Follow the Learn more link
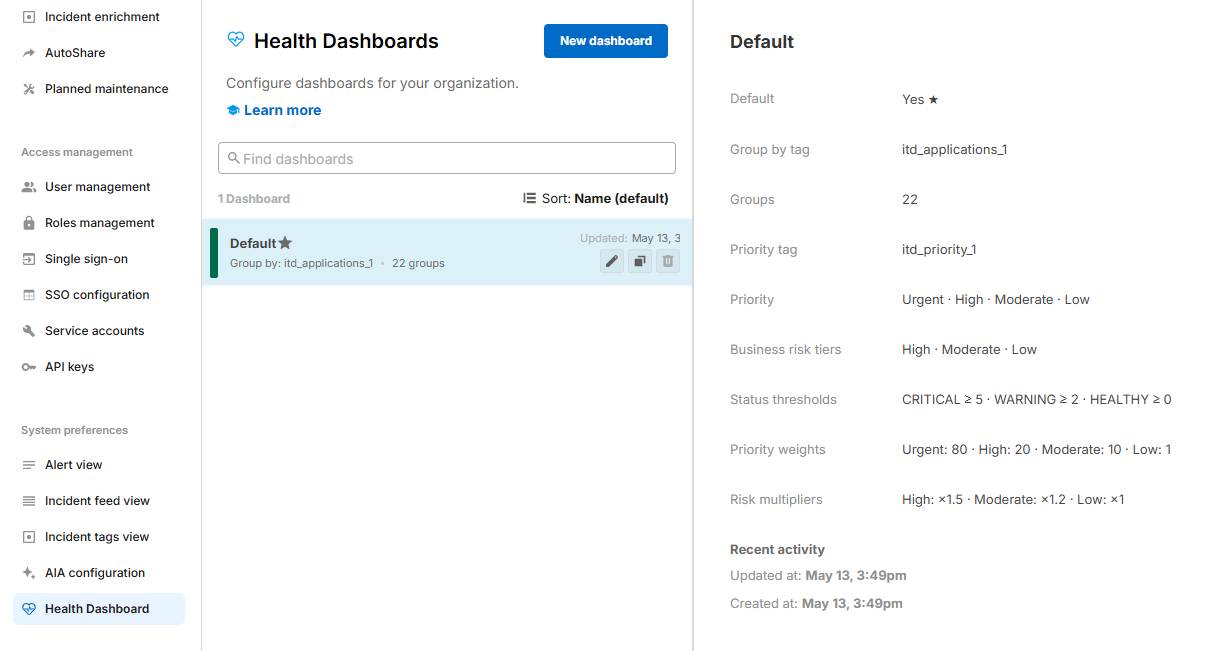 pos(282,110)
